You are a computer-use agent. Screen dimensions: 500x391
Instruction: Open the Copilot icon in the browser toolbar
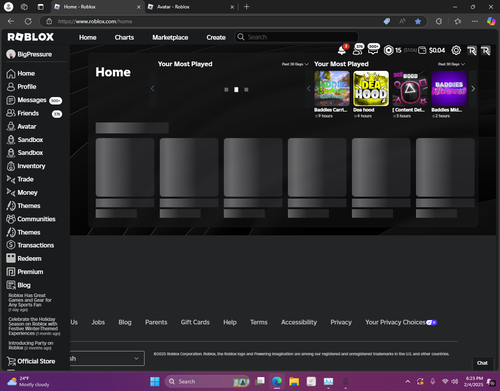pyautogui.click(x=491, y=21)
